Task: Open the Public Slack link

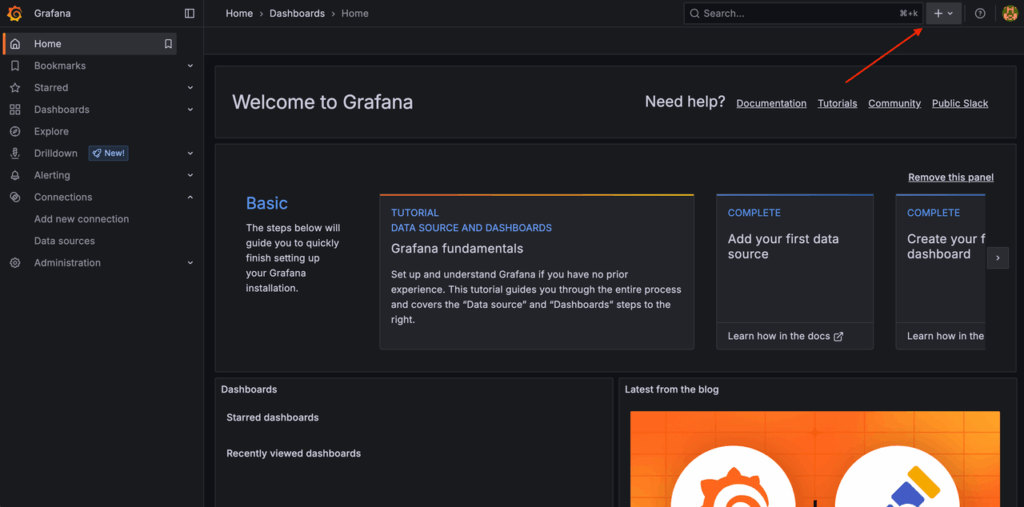Action: click(x=960, y=103)
